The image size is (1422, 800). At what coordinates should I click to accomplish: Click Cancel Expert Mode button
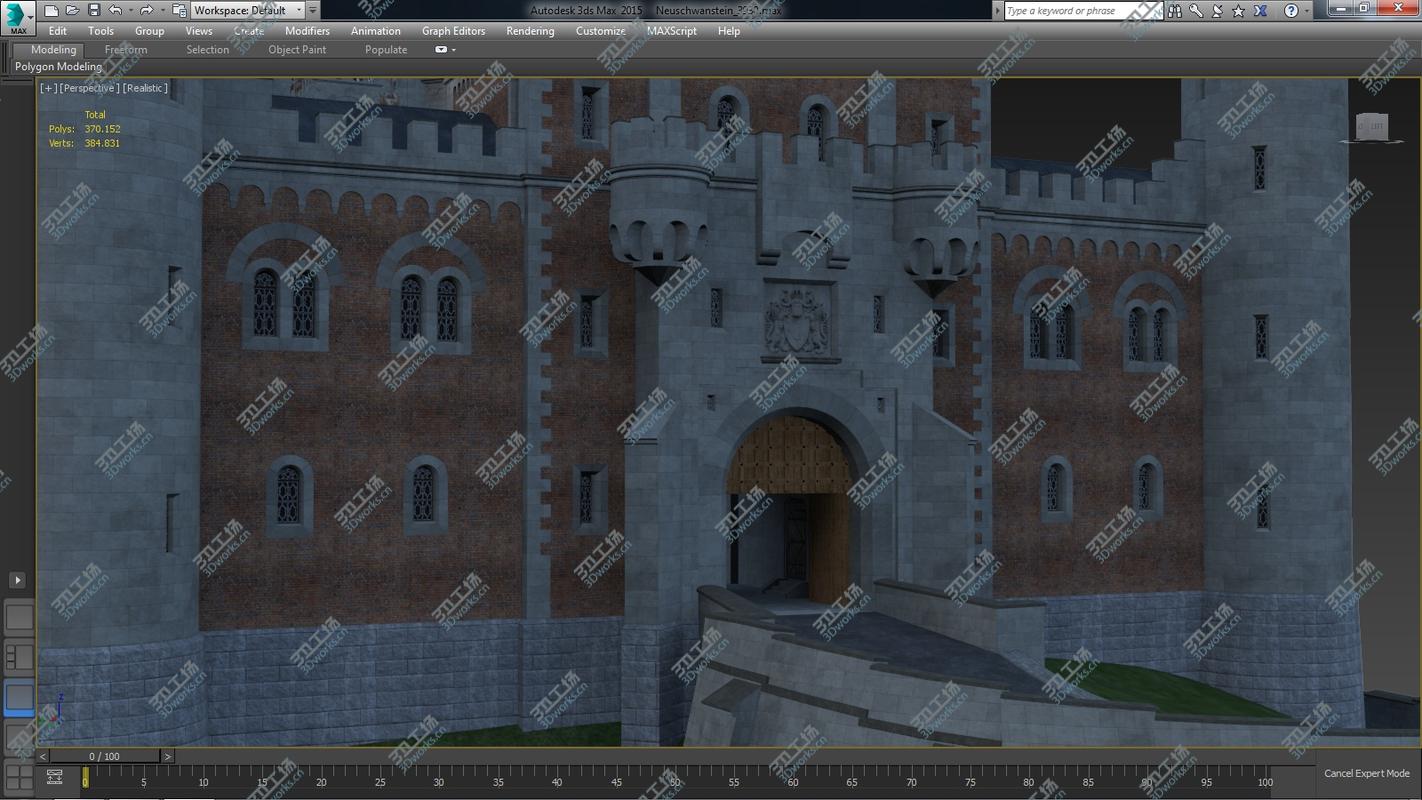[x=1367, y=773]
